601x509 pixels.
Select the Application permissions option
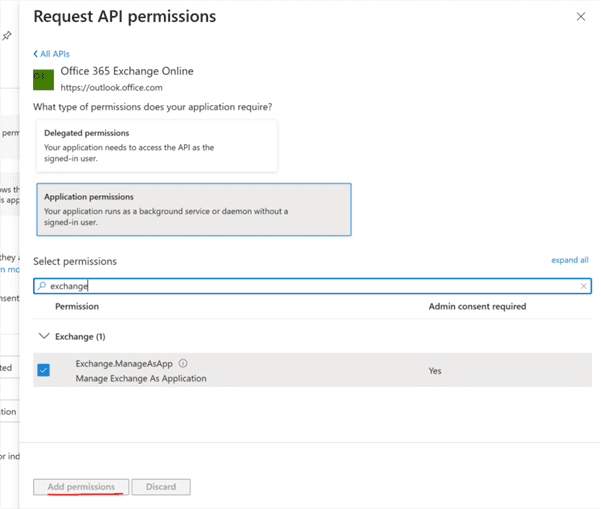(x=193, y=210)
